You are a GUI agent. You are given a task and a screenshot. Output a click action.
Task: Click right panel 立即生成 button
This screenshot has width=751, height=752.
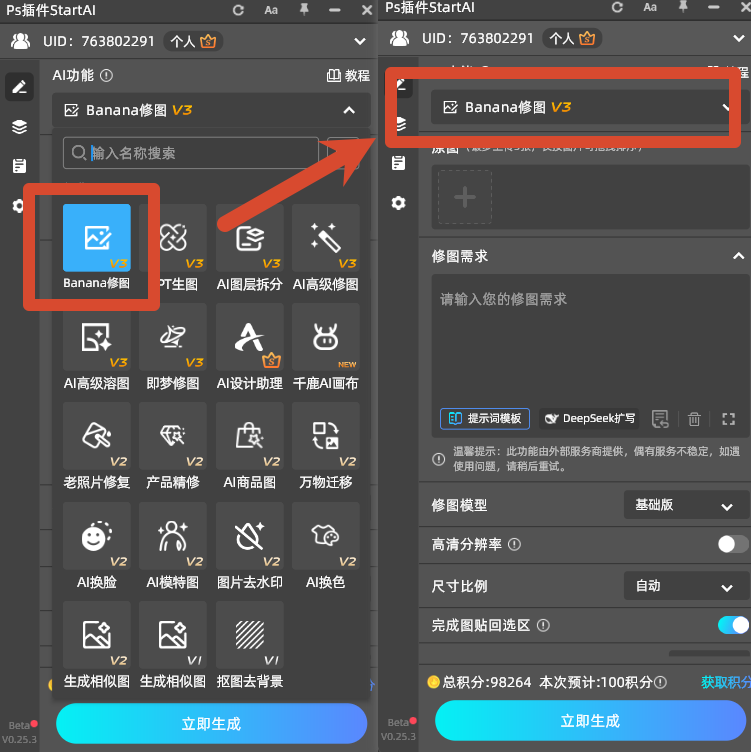590,721
